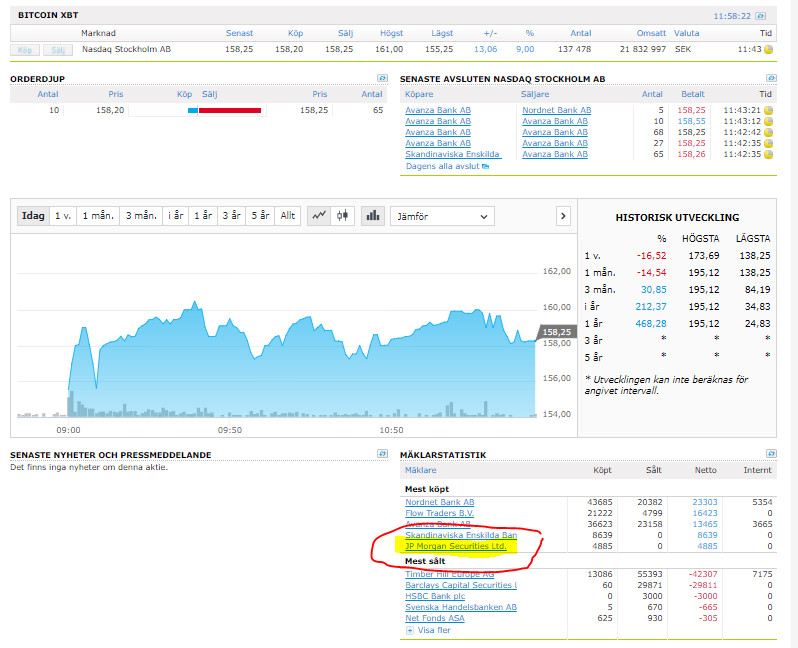The height and width of the screenshot is (648, 798).
Task: Click the Orderdjup panel refresh icon
Action: [x=382, y=78]
